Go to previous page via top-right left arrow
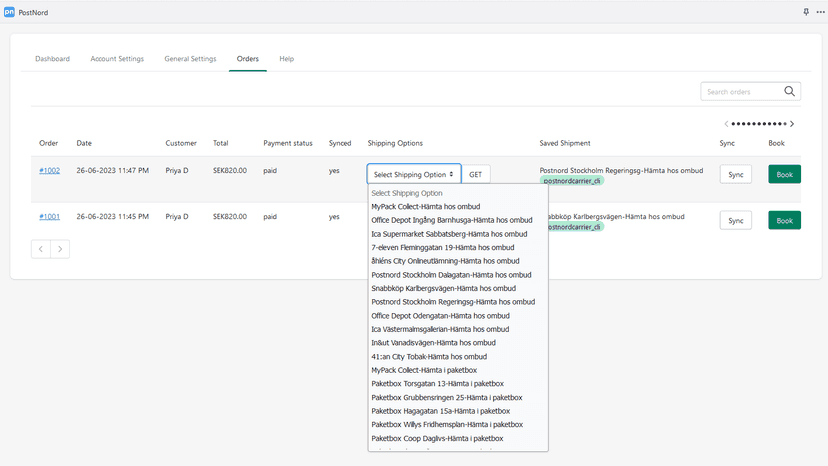The image size is (828, 466). (x=726, y=124)
